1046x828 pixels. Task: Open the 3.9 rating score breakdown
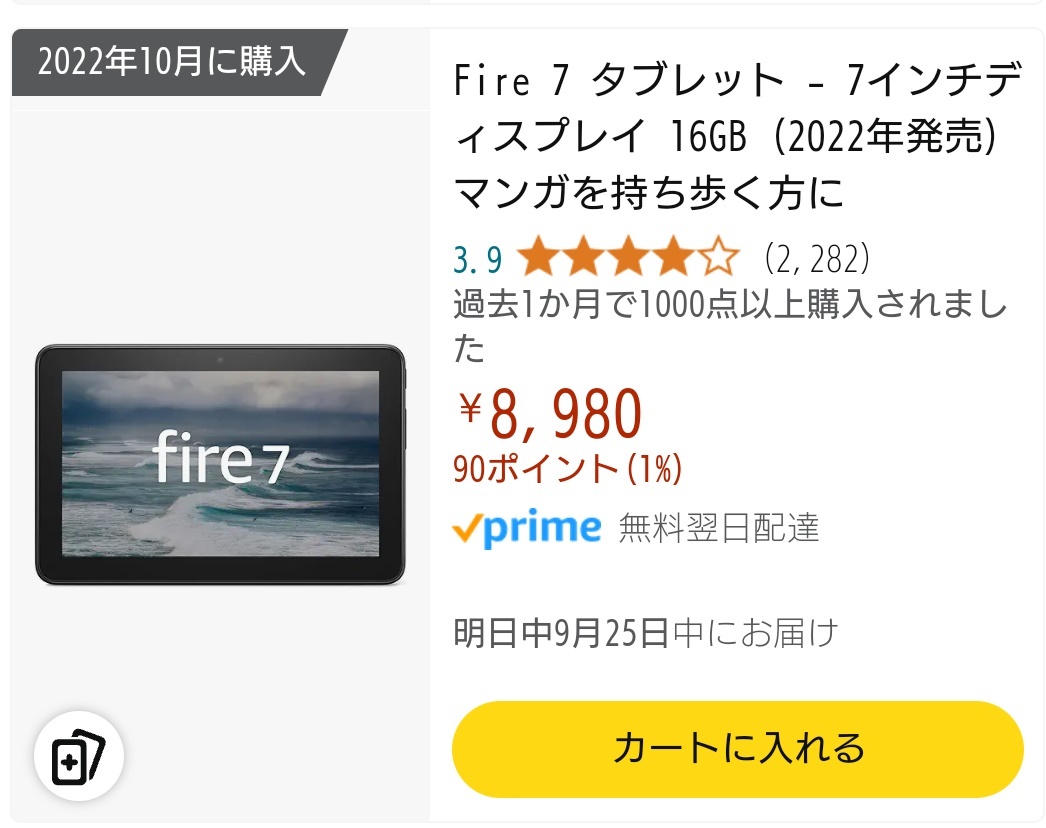click(479, 258)
